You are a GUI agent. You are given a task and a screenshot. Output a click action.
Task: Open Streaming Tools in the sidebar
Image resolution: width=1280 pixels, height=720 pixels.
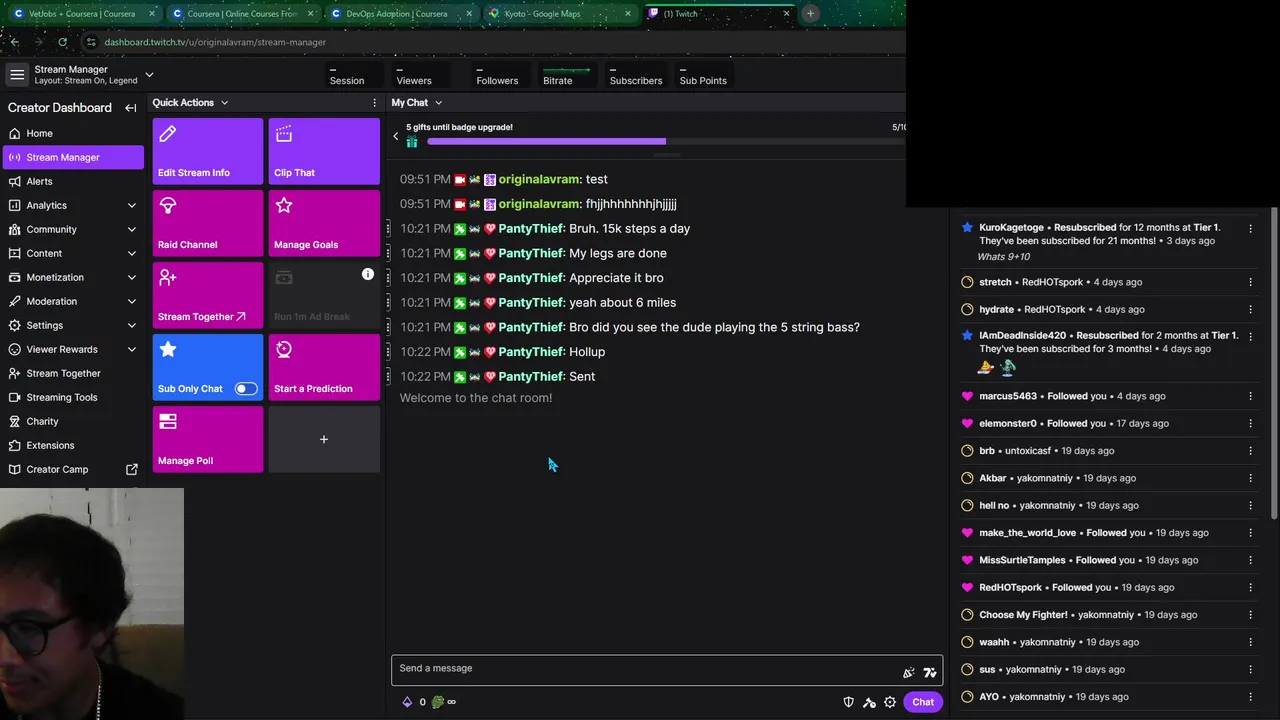point(72,397)
